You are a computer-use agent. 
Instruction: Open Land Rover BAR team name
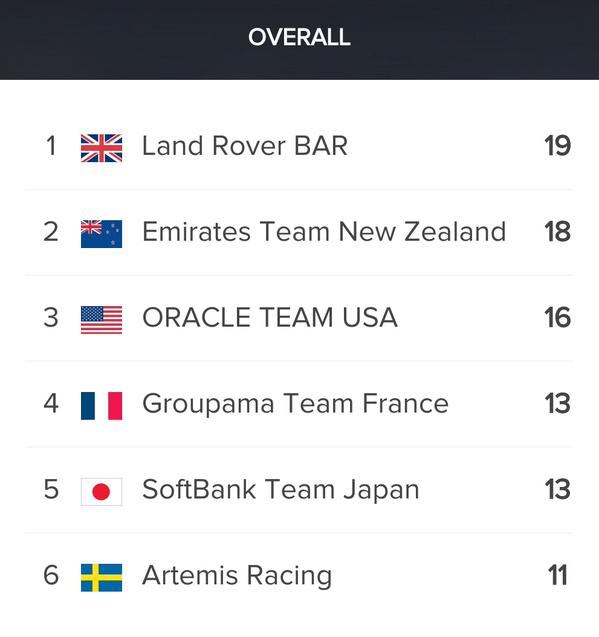click(x=245, y=145)
